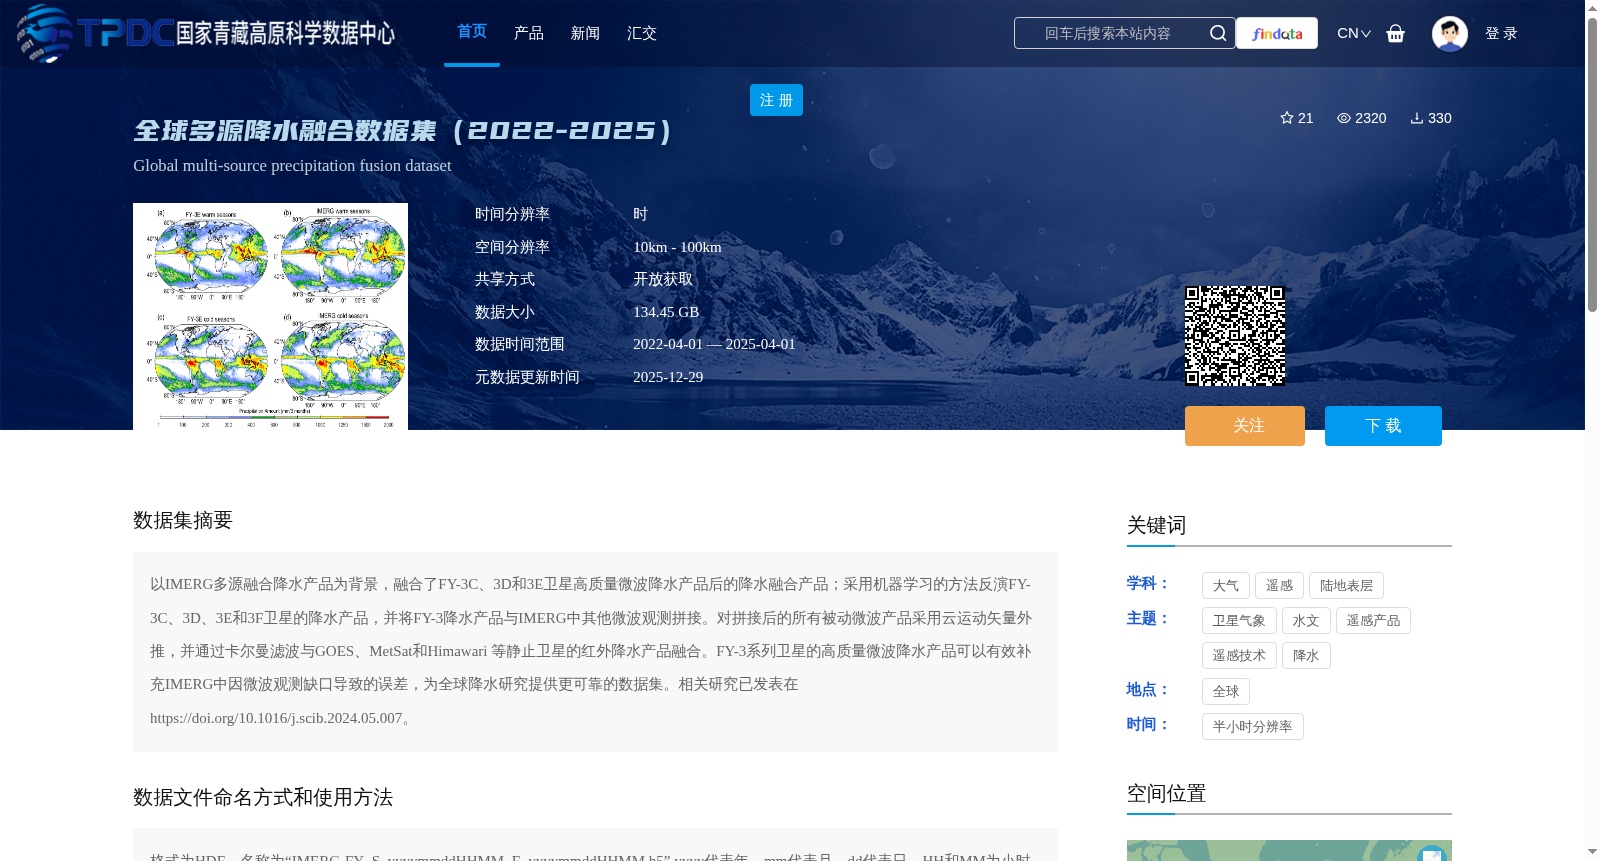Click the time range 2022-04-01 — 2025-04-01
Viewport: 1600px width, 861px height.
tap(714, 344)
